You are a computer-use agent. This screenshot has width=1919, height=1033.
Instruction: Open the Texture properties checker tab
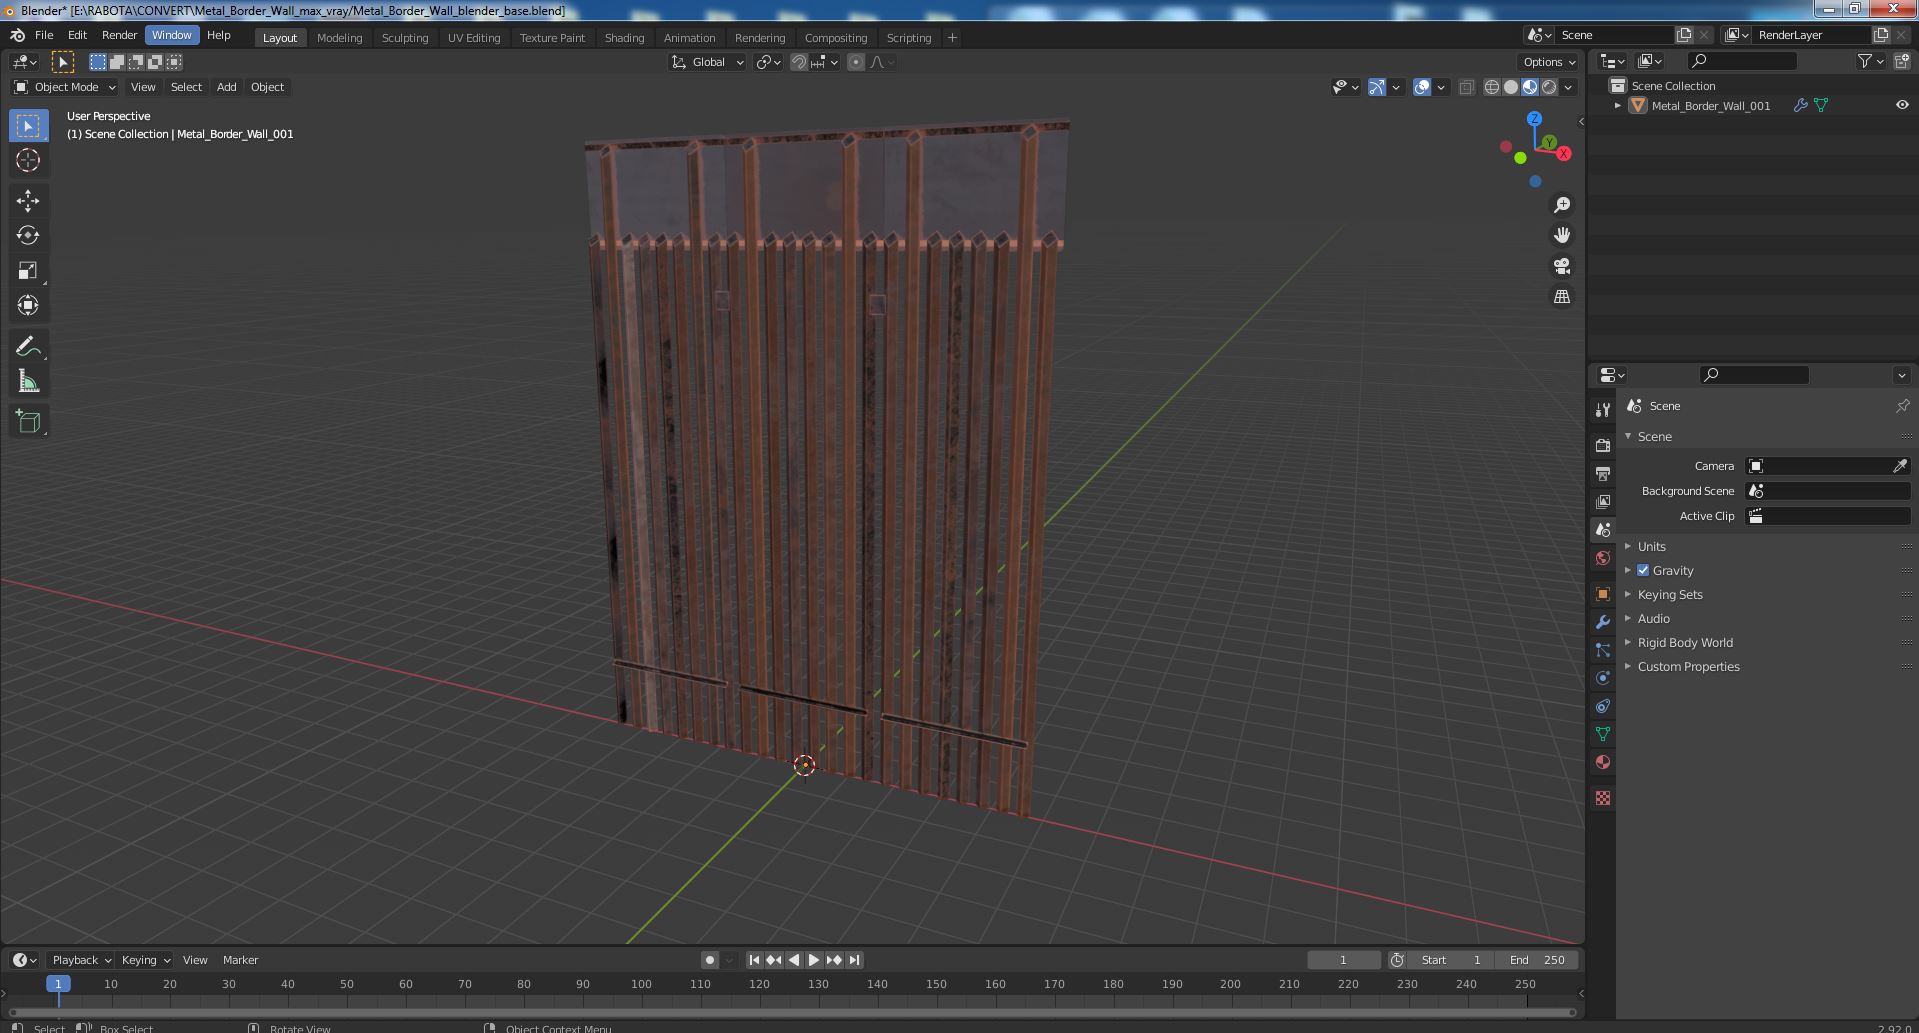tap(1603, 798)
